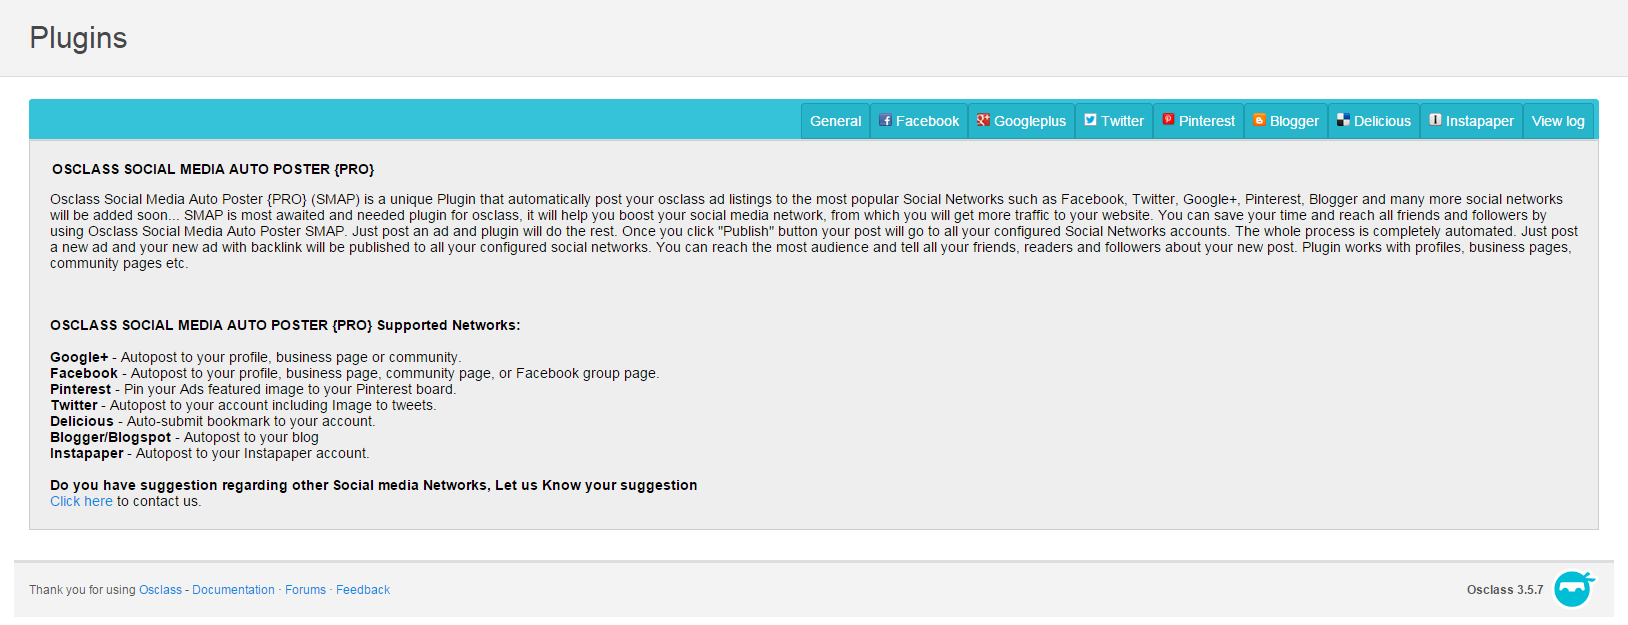The height and width of the screenshot is (625, 1628).
Task: Click the 'Click here' contact link
Action: [x=81, y=501]
